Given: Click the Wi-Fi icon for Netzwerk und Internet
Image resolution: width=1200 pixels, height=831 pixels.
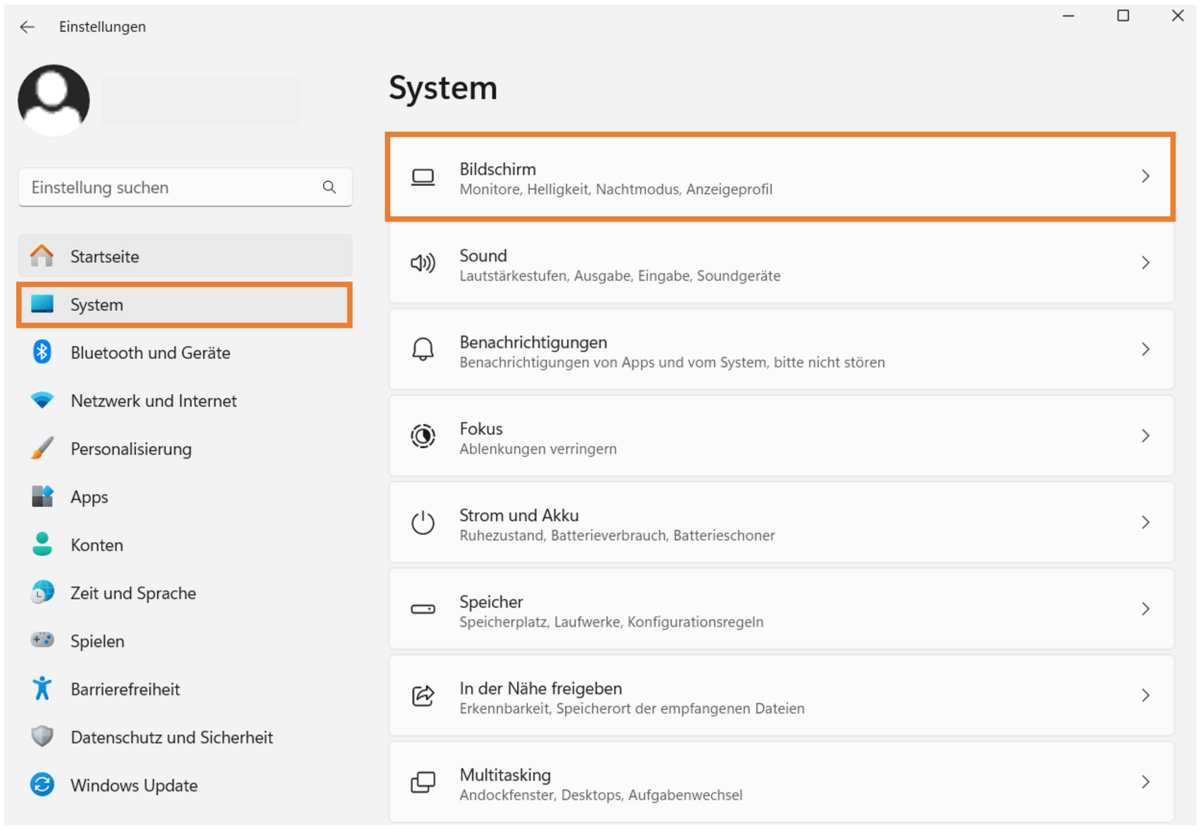Looking at the screenshot, I should pyautogui.click(x=42, y=400).
